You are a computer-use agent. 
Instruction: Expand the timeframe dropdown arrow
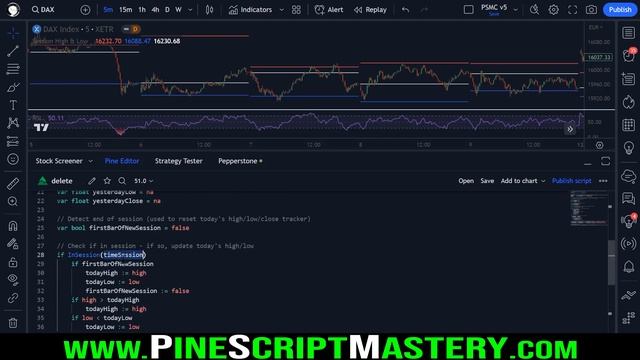tap(190, 10)
